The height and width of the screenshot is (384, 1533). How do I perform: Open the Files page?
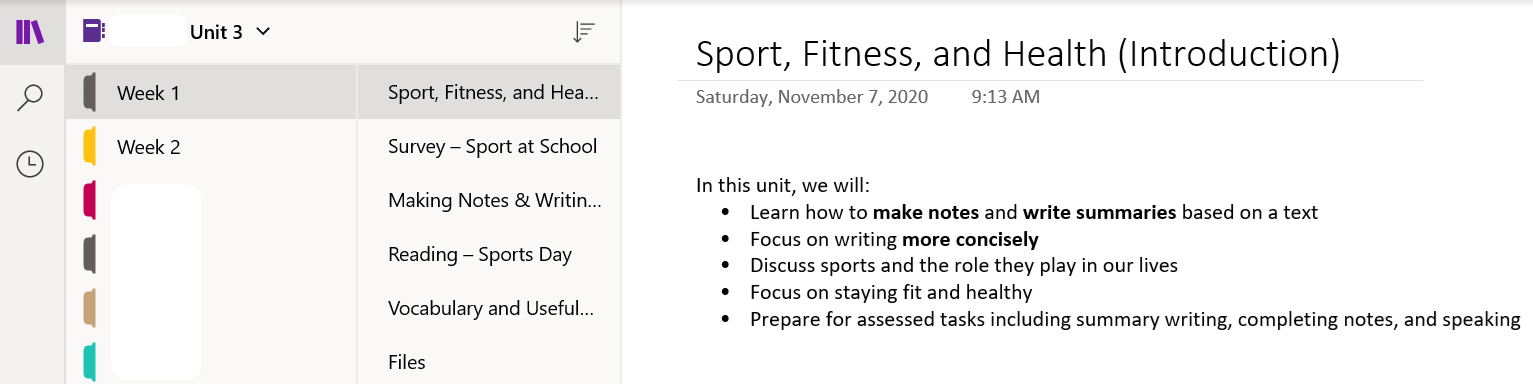pyautogui.click(x=489, y=362)
